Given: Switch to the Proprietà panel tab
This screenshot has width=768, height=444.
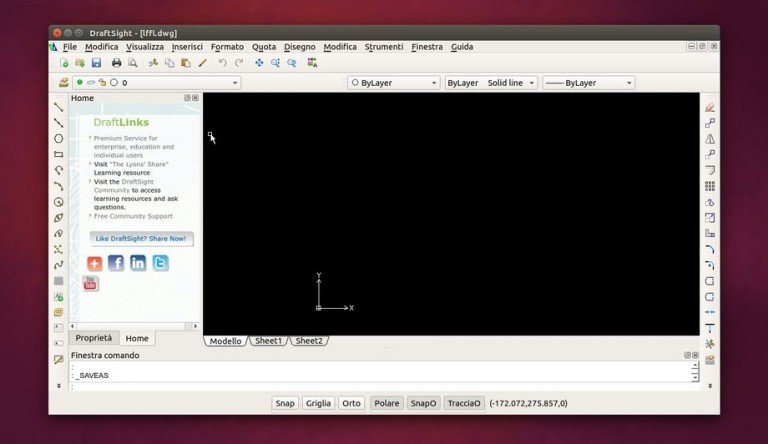Looking at the screenshot, I should [x=95, y=338].
